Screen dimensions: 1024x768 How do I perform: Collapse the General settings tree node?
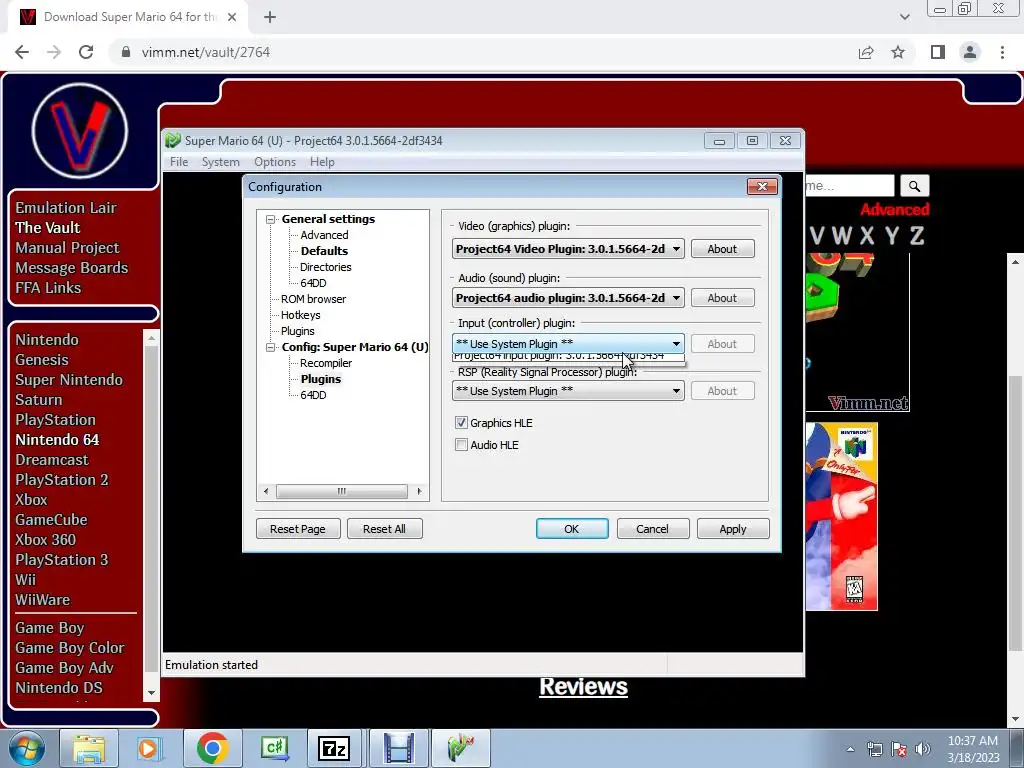coord(270,219)
